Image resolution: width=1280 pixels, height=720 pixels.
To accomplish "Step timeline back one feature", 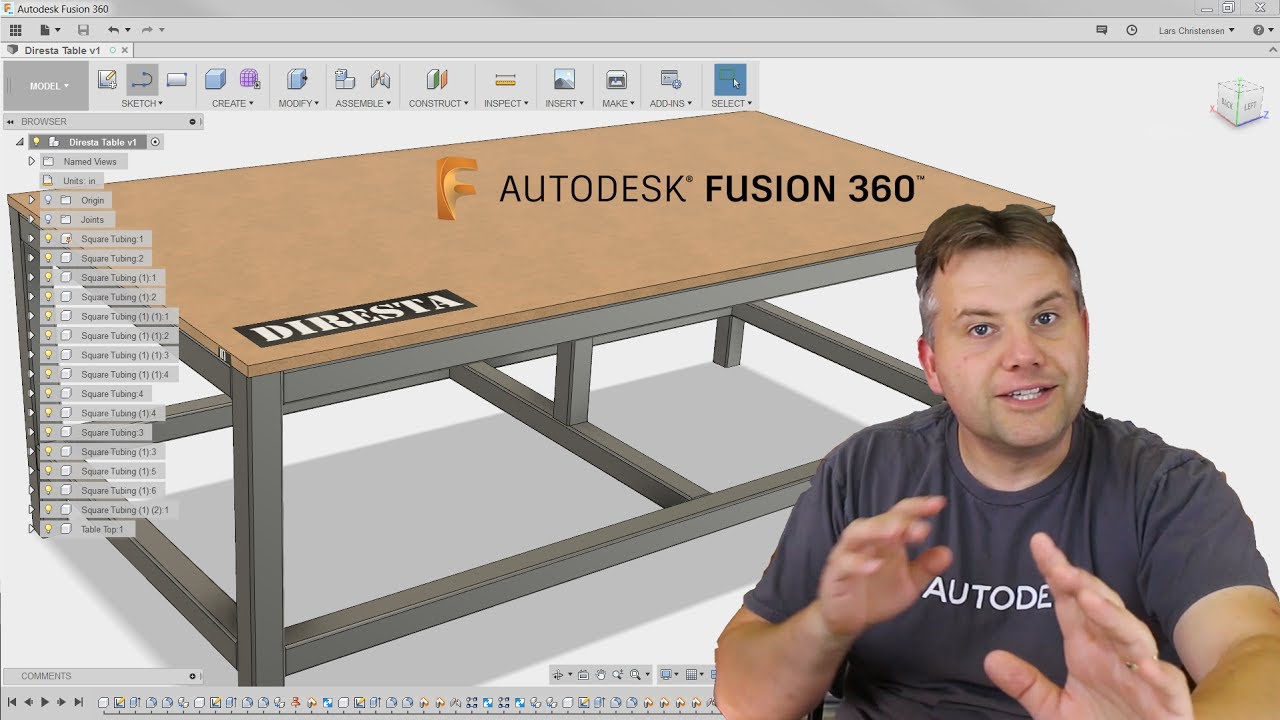I will 28,703.
